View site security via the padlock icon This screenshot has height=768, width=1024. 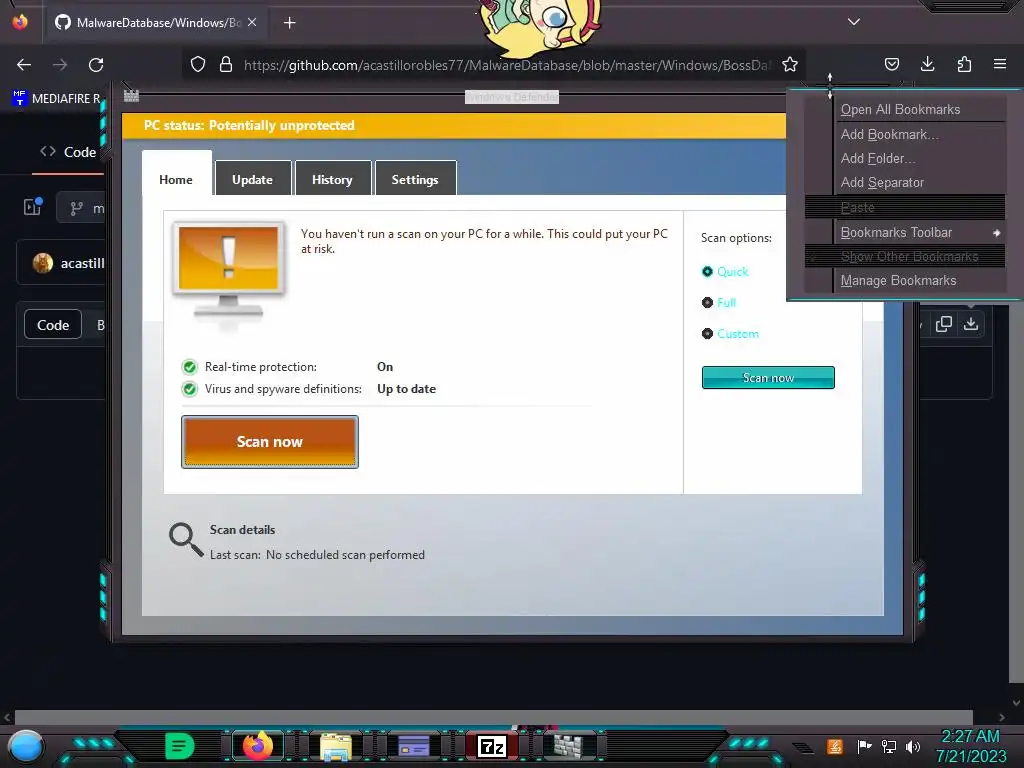(226, 65)
